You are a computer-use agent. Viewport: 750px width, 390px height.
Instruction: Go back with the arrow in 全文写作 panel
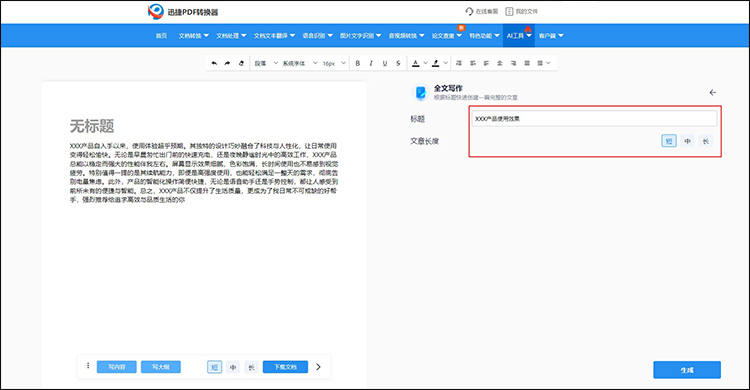(x=713, y=92)
